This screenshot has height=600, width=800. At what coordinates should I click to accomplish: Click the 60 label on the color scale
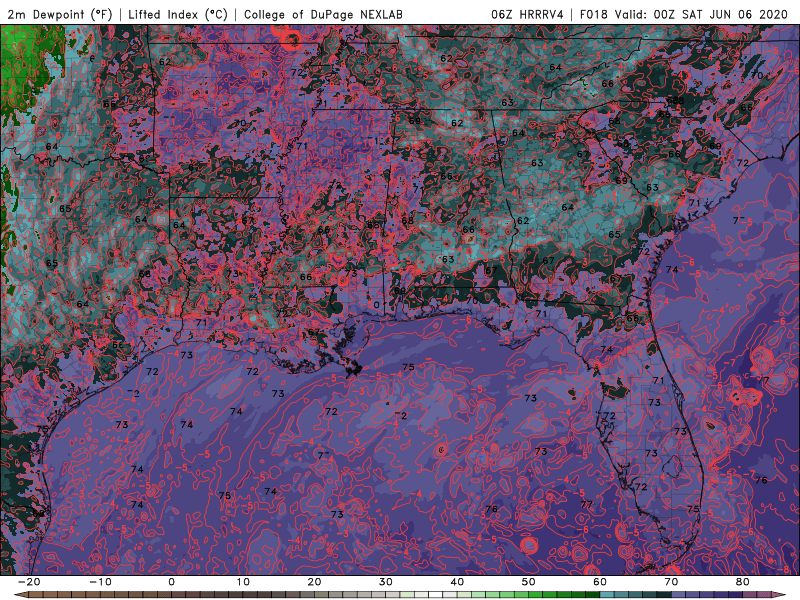(600, 582)
